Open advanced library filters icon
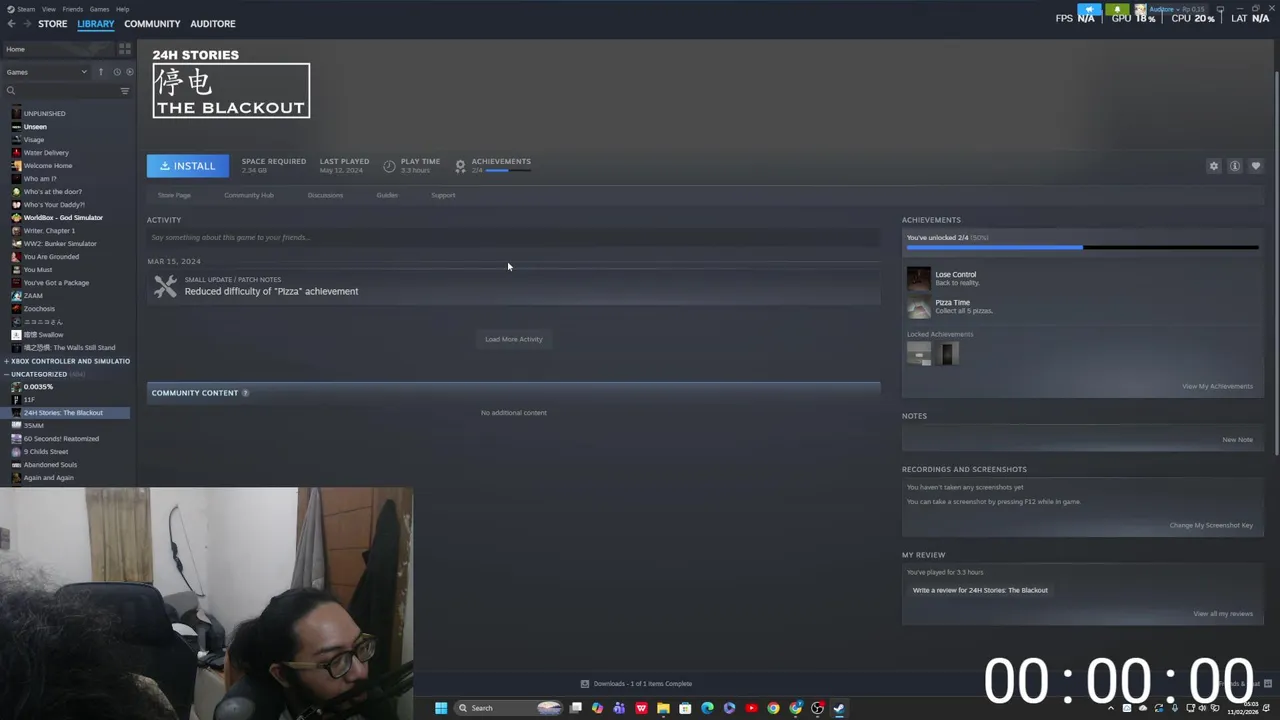This screenshot has height=720, width=1280. tap(125, 91)
